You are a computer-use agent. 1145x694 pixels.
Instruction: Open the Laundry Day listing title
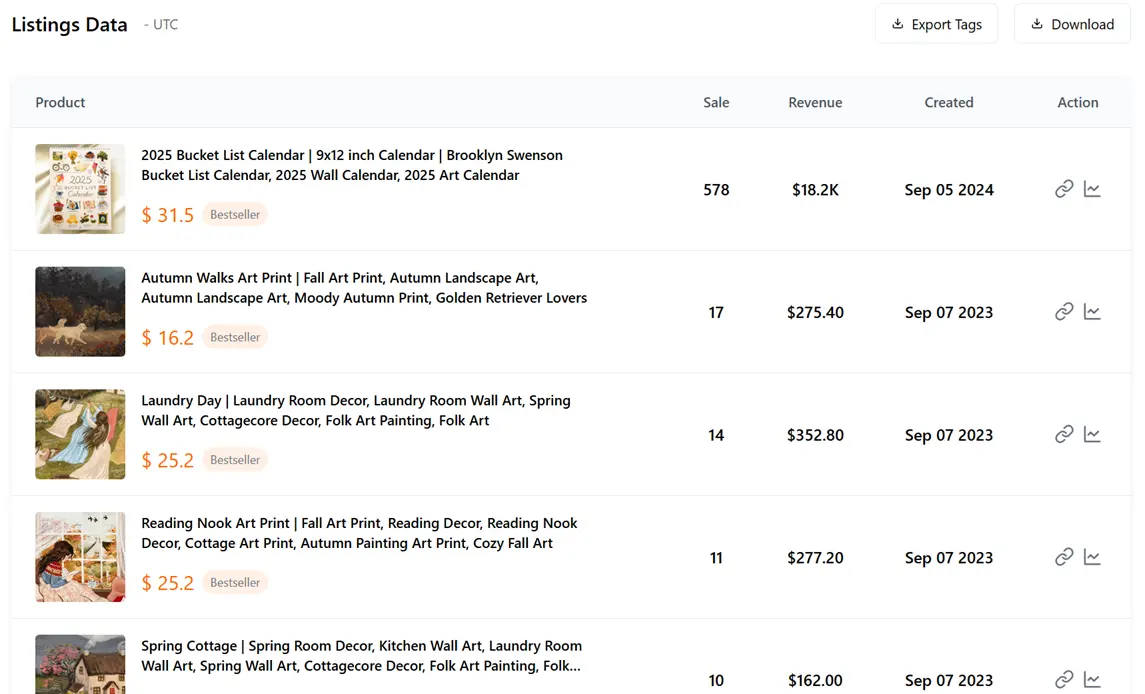point(356,411)
